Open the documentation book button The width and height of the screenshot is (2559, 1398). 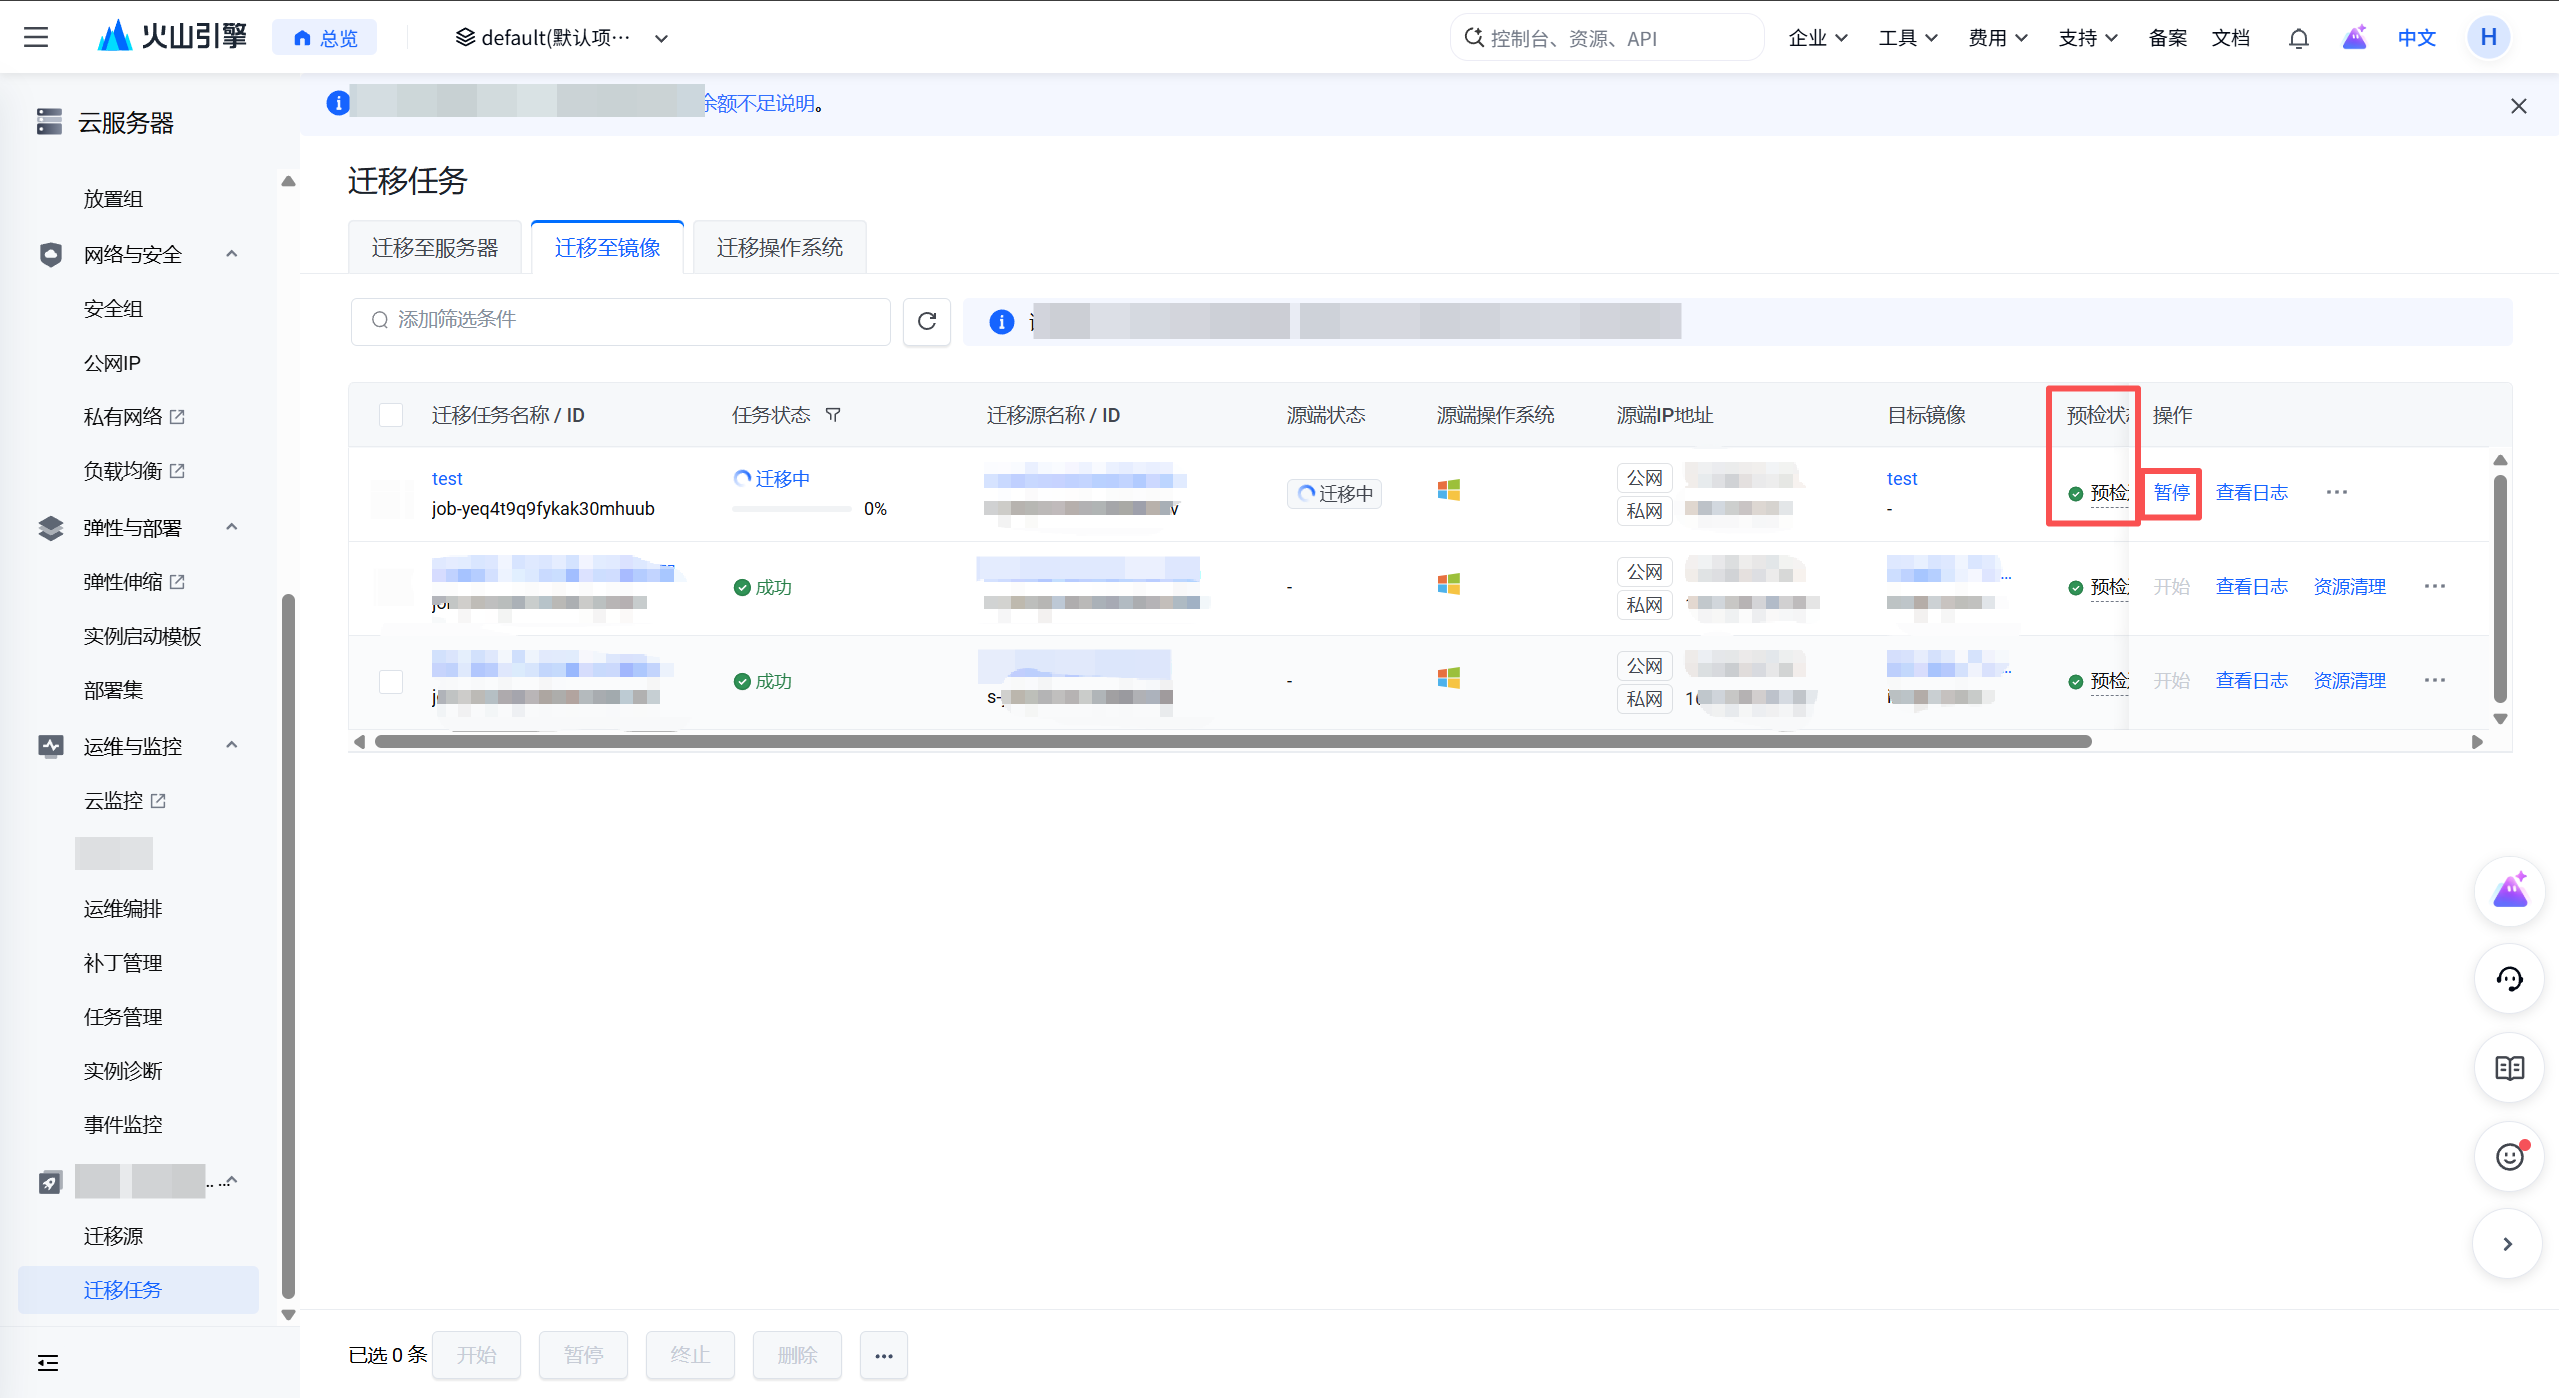tap(2509, 1068)
